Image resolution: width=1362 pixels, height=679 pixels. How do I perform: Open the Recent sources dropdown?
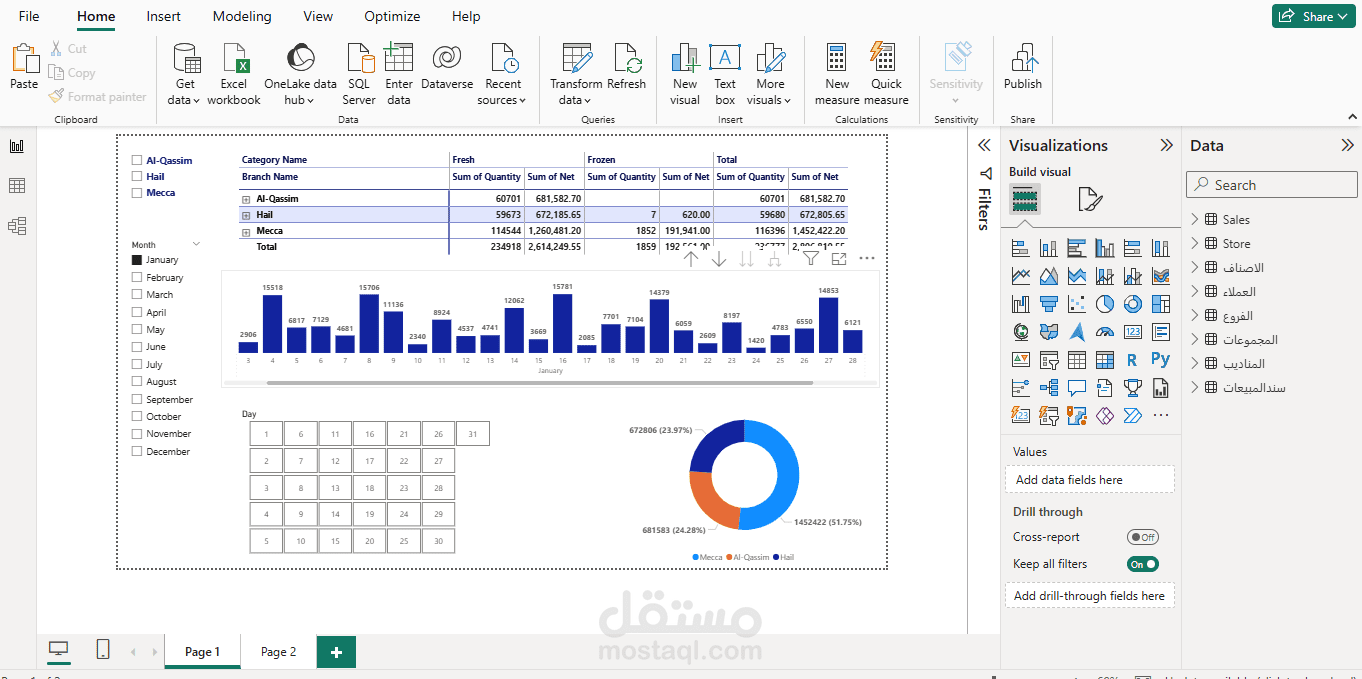point(503,74)
